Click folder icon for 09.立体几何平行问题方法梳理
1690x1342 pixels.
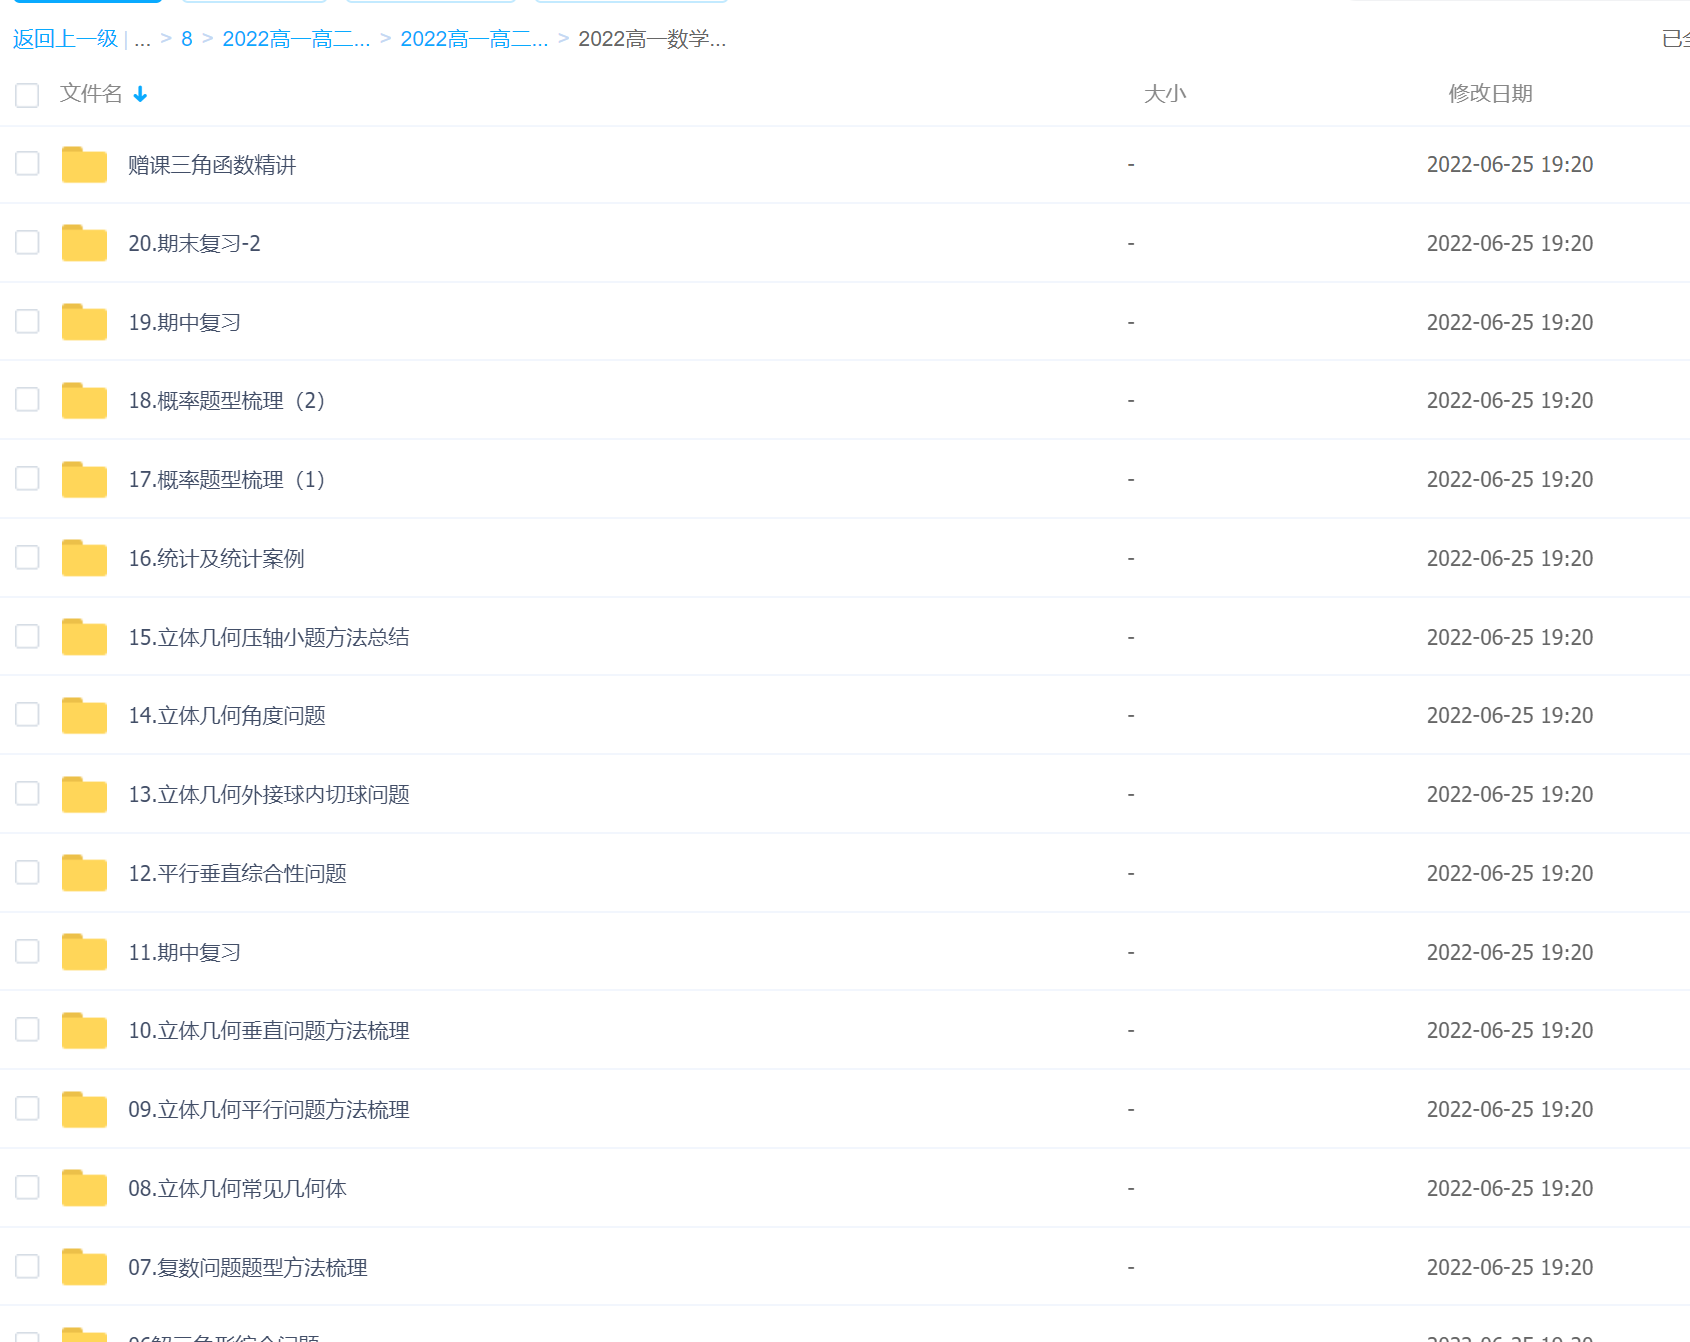(x=84, y=1110)
